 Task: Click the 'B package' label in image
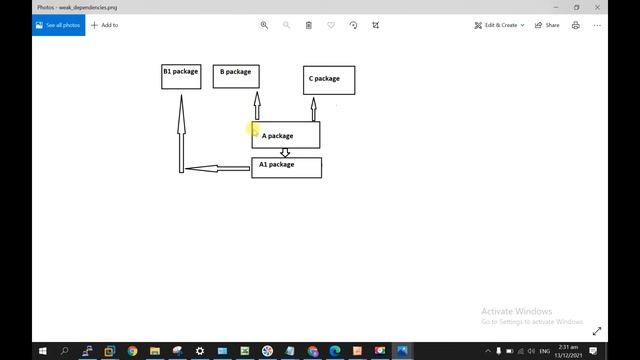coord(236,72)
